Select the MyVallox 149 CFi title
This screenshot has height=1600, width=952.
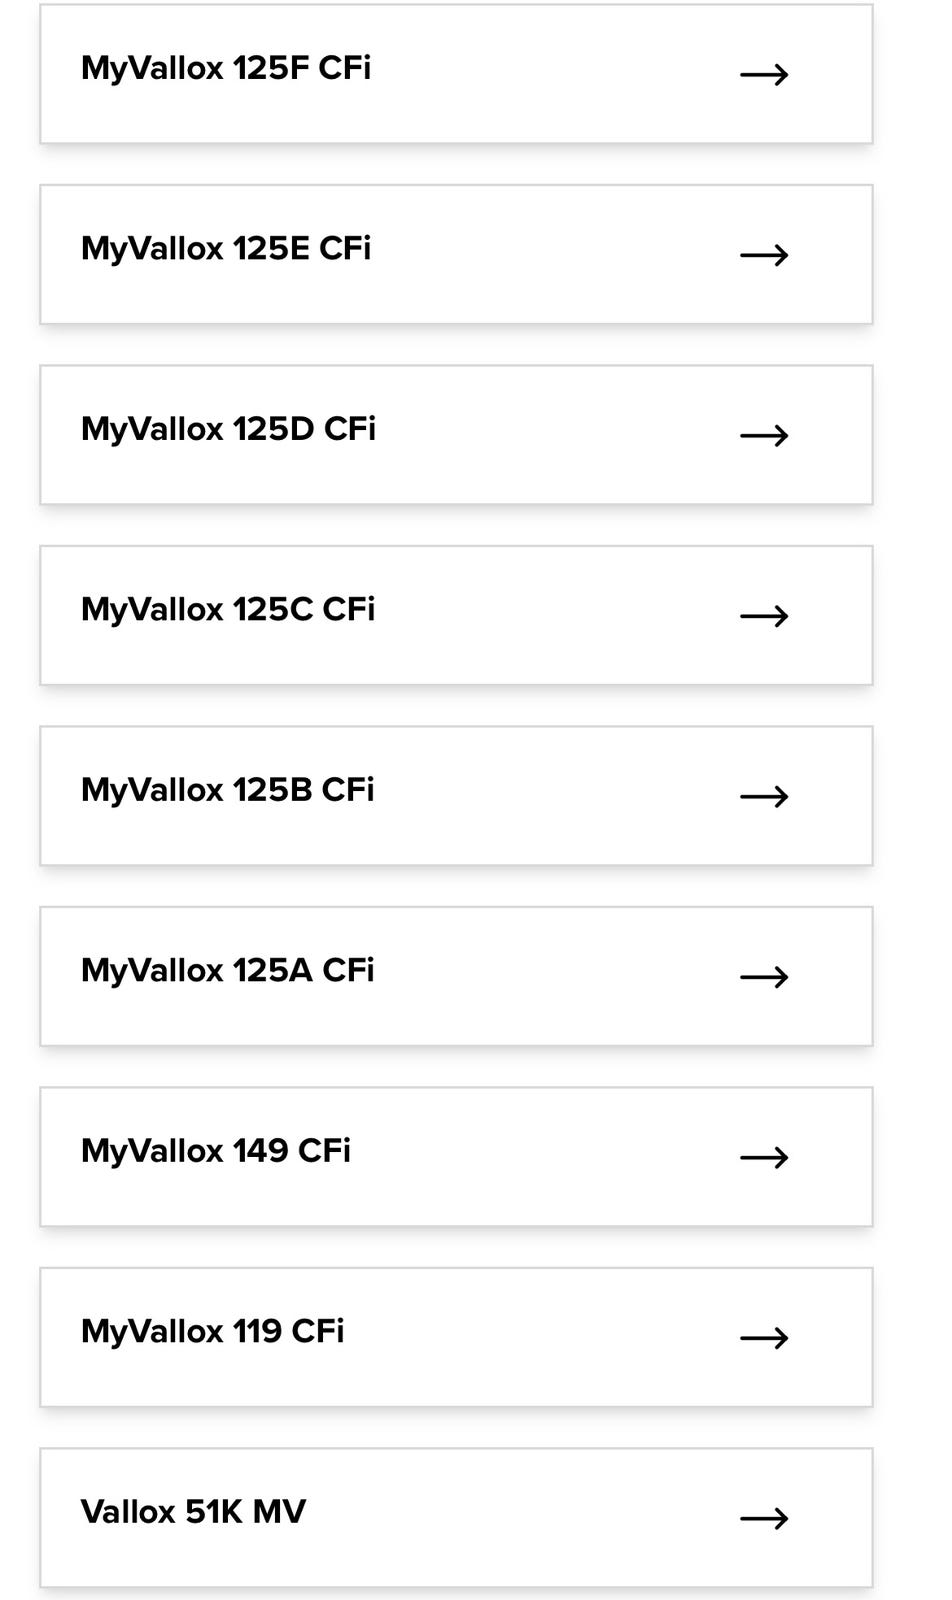tap(216, 1151)
